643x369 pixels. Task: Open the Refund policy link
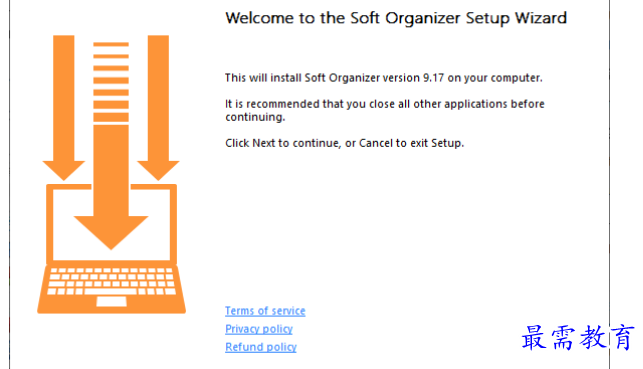click(261, 347)
